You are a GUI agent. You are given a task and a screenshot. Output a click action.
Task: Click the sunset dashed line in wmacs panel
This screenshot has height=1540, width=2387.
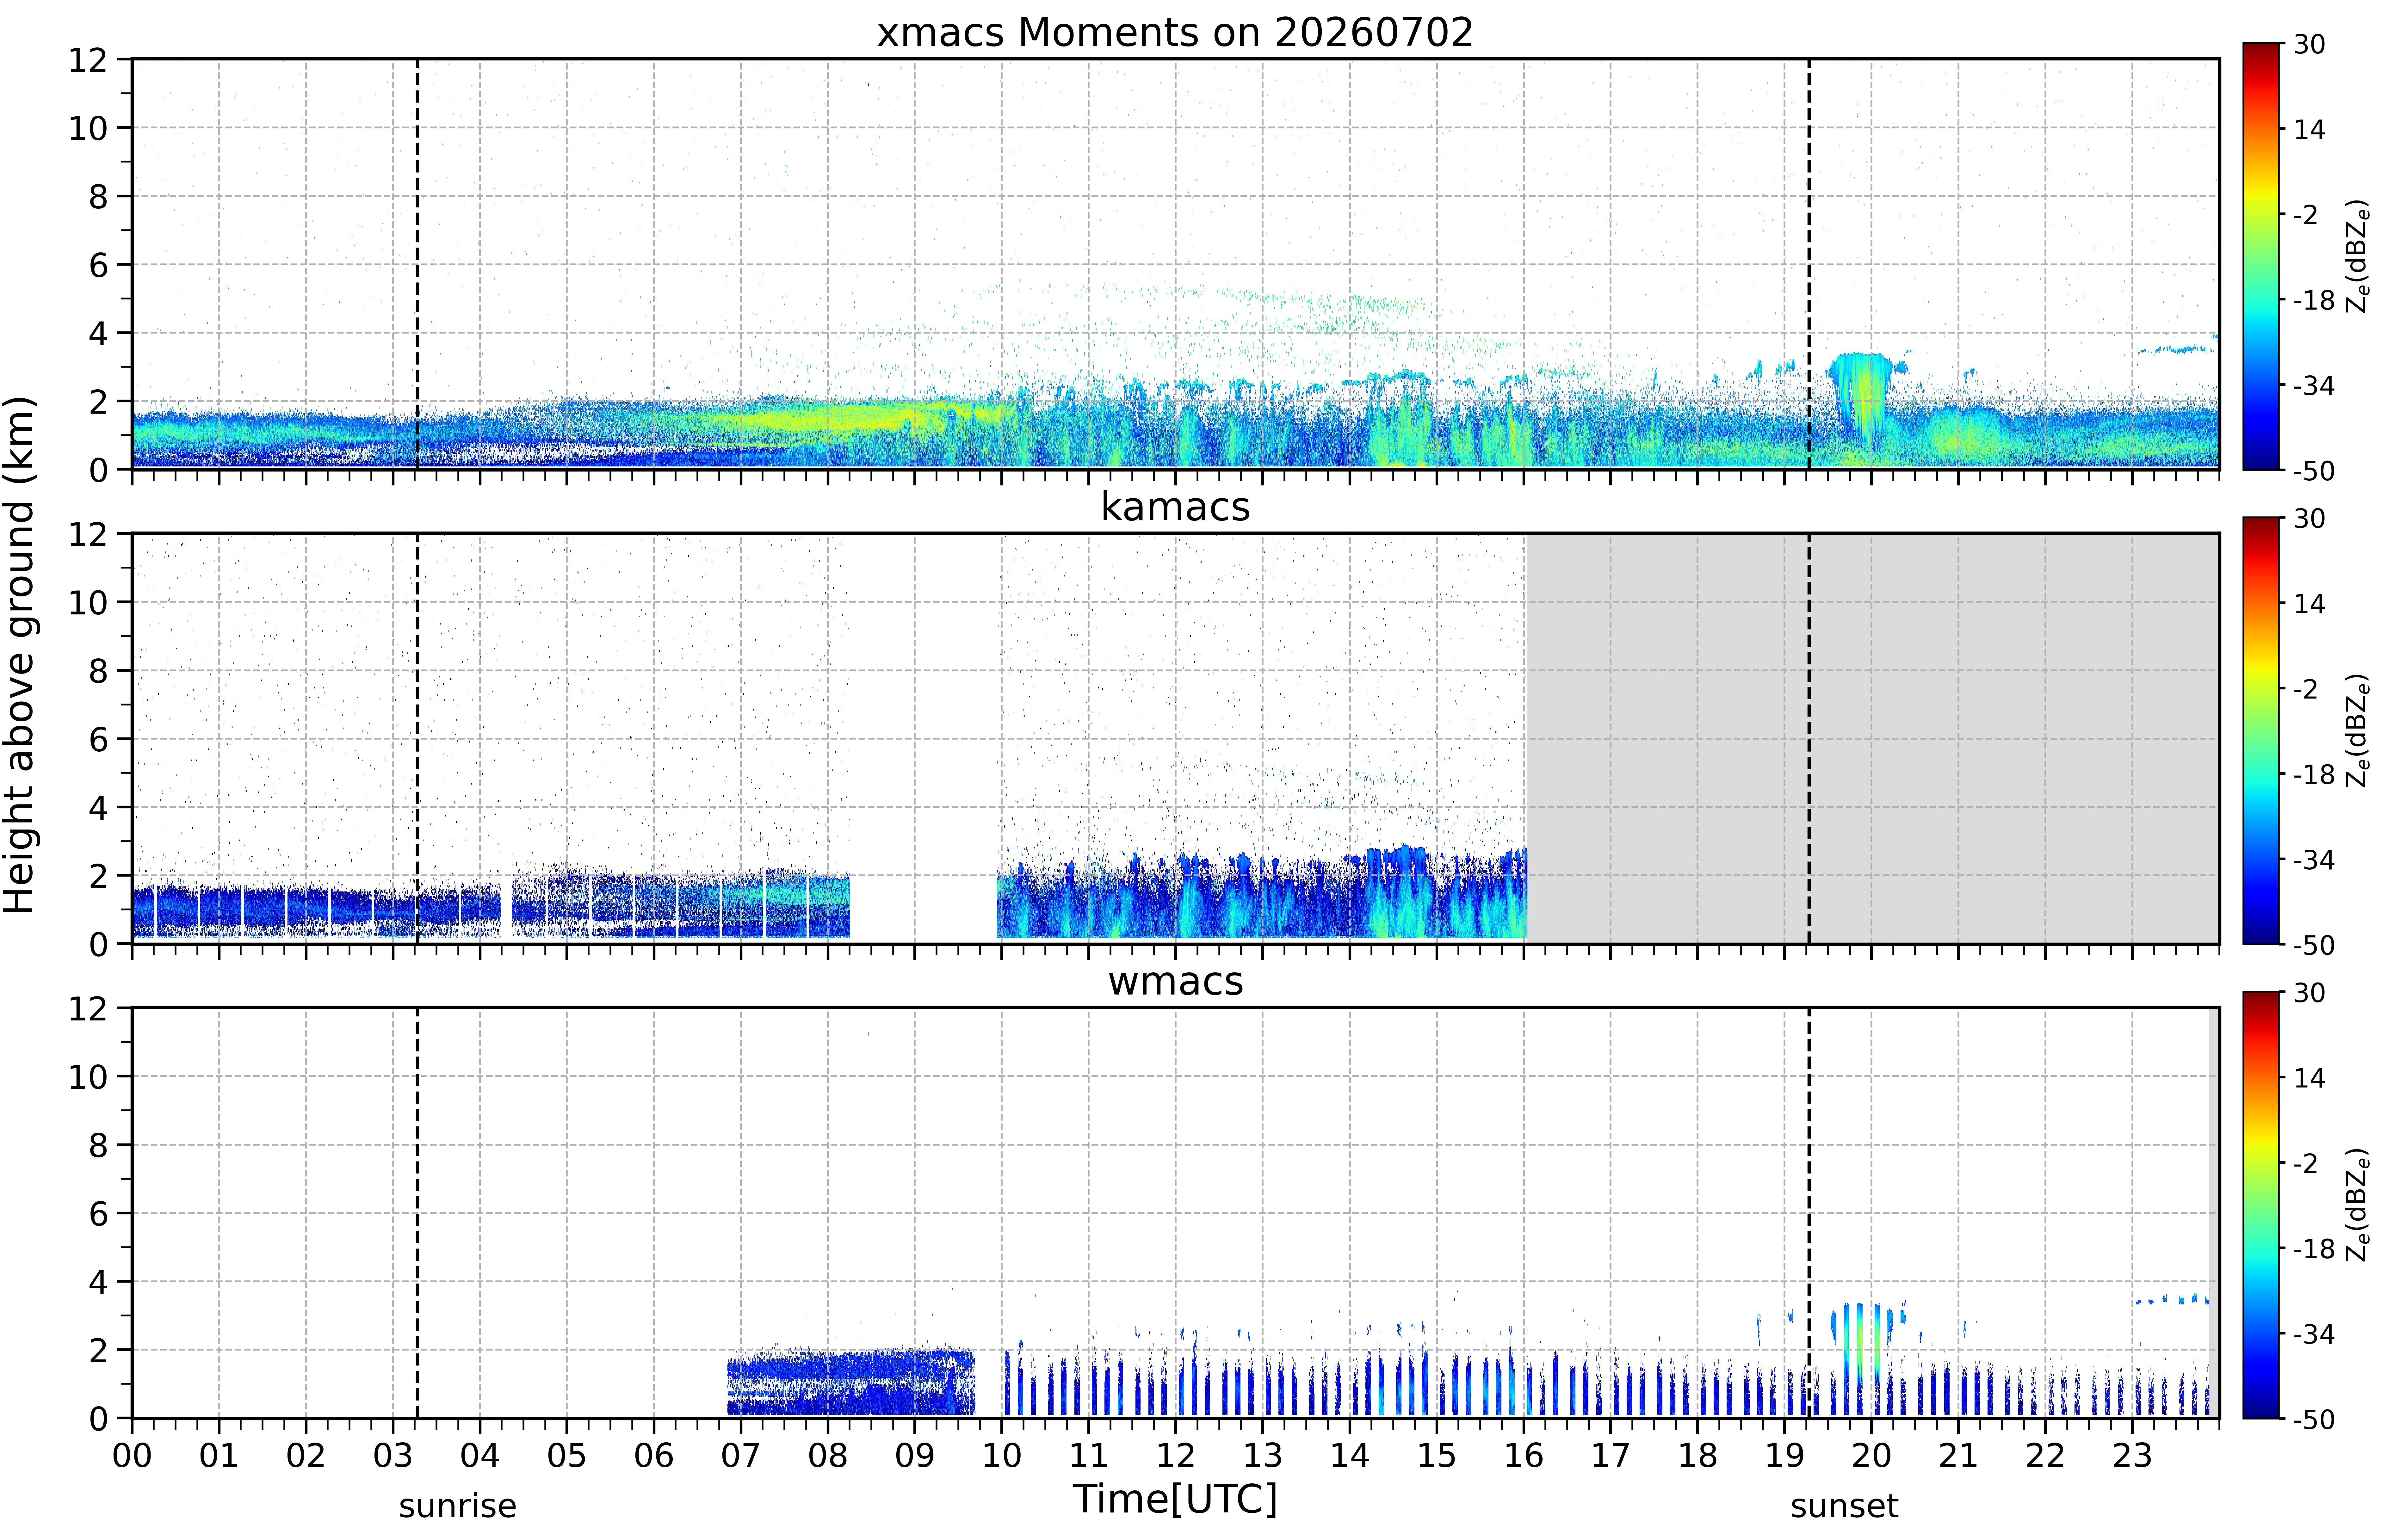[x=1809, y=1213]
